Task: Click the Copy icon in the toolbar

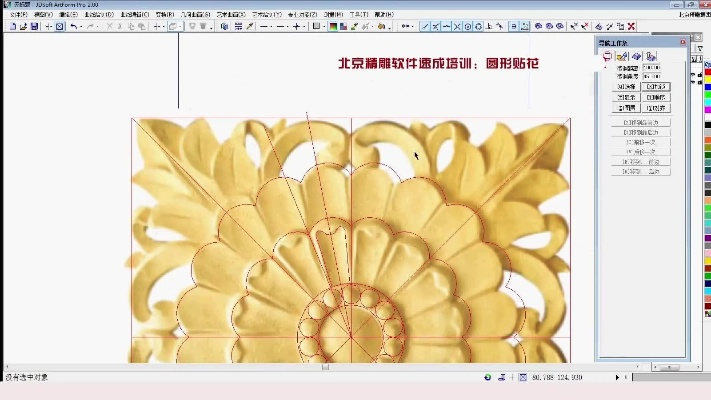Action: coord(131,26)
